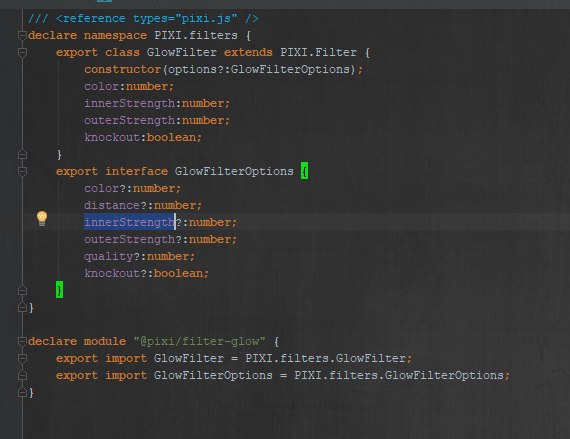This screenshot has width=570, height=439.
Task: Click the fold end marker closing the GlowFilter class
Action: coord(22,154)
